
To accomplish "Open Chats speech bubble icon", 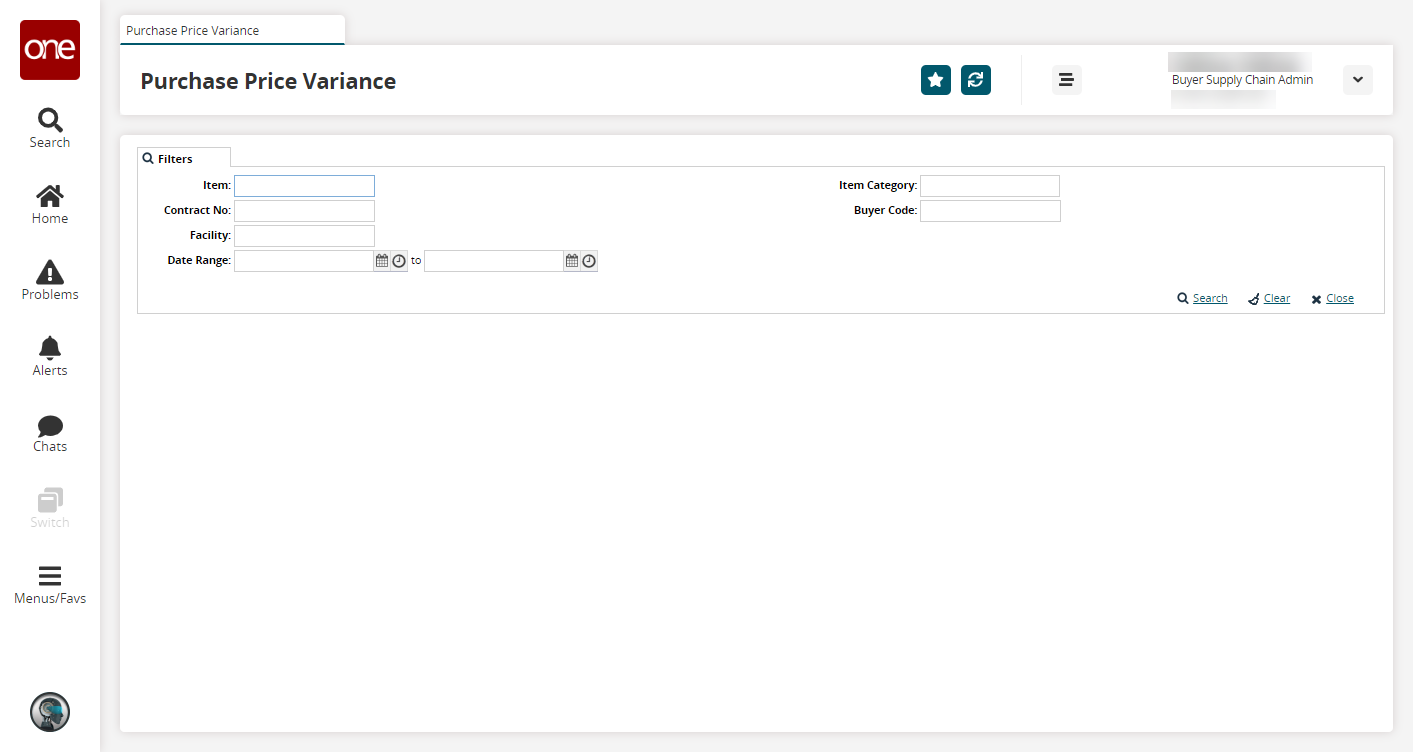I will [x=50, y=432].
